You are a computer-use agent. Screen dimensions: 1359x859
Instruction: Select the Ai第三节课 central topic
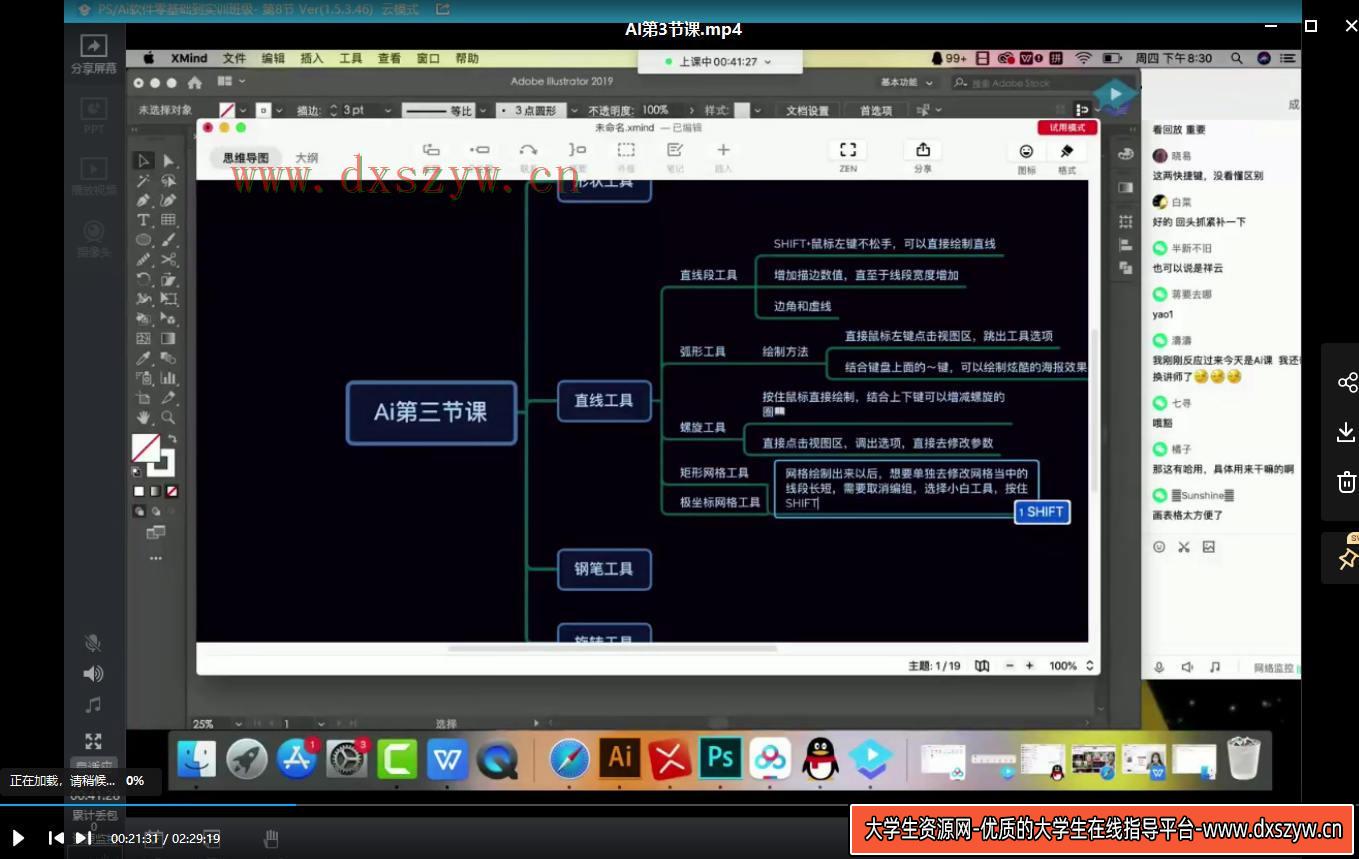(x=431, y=412)
